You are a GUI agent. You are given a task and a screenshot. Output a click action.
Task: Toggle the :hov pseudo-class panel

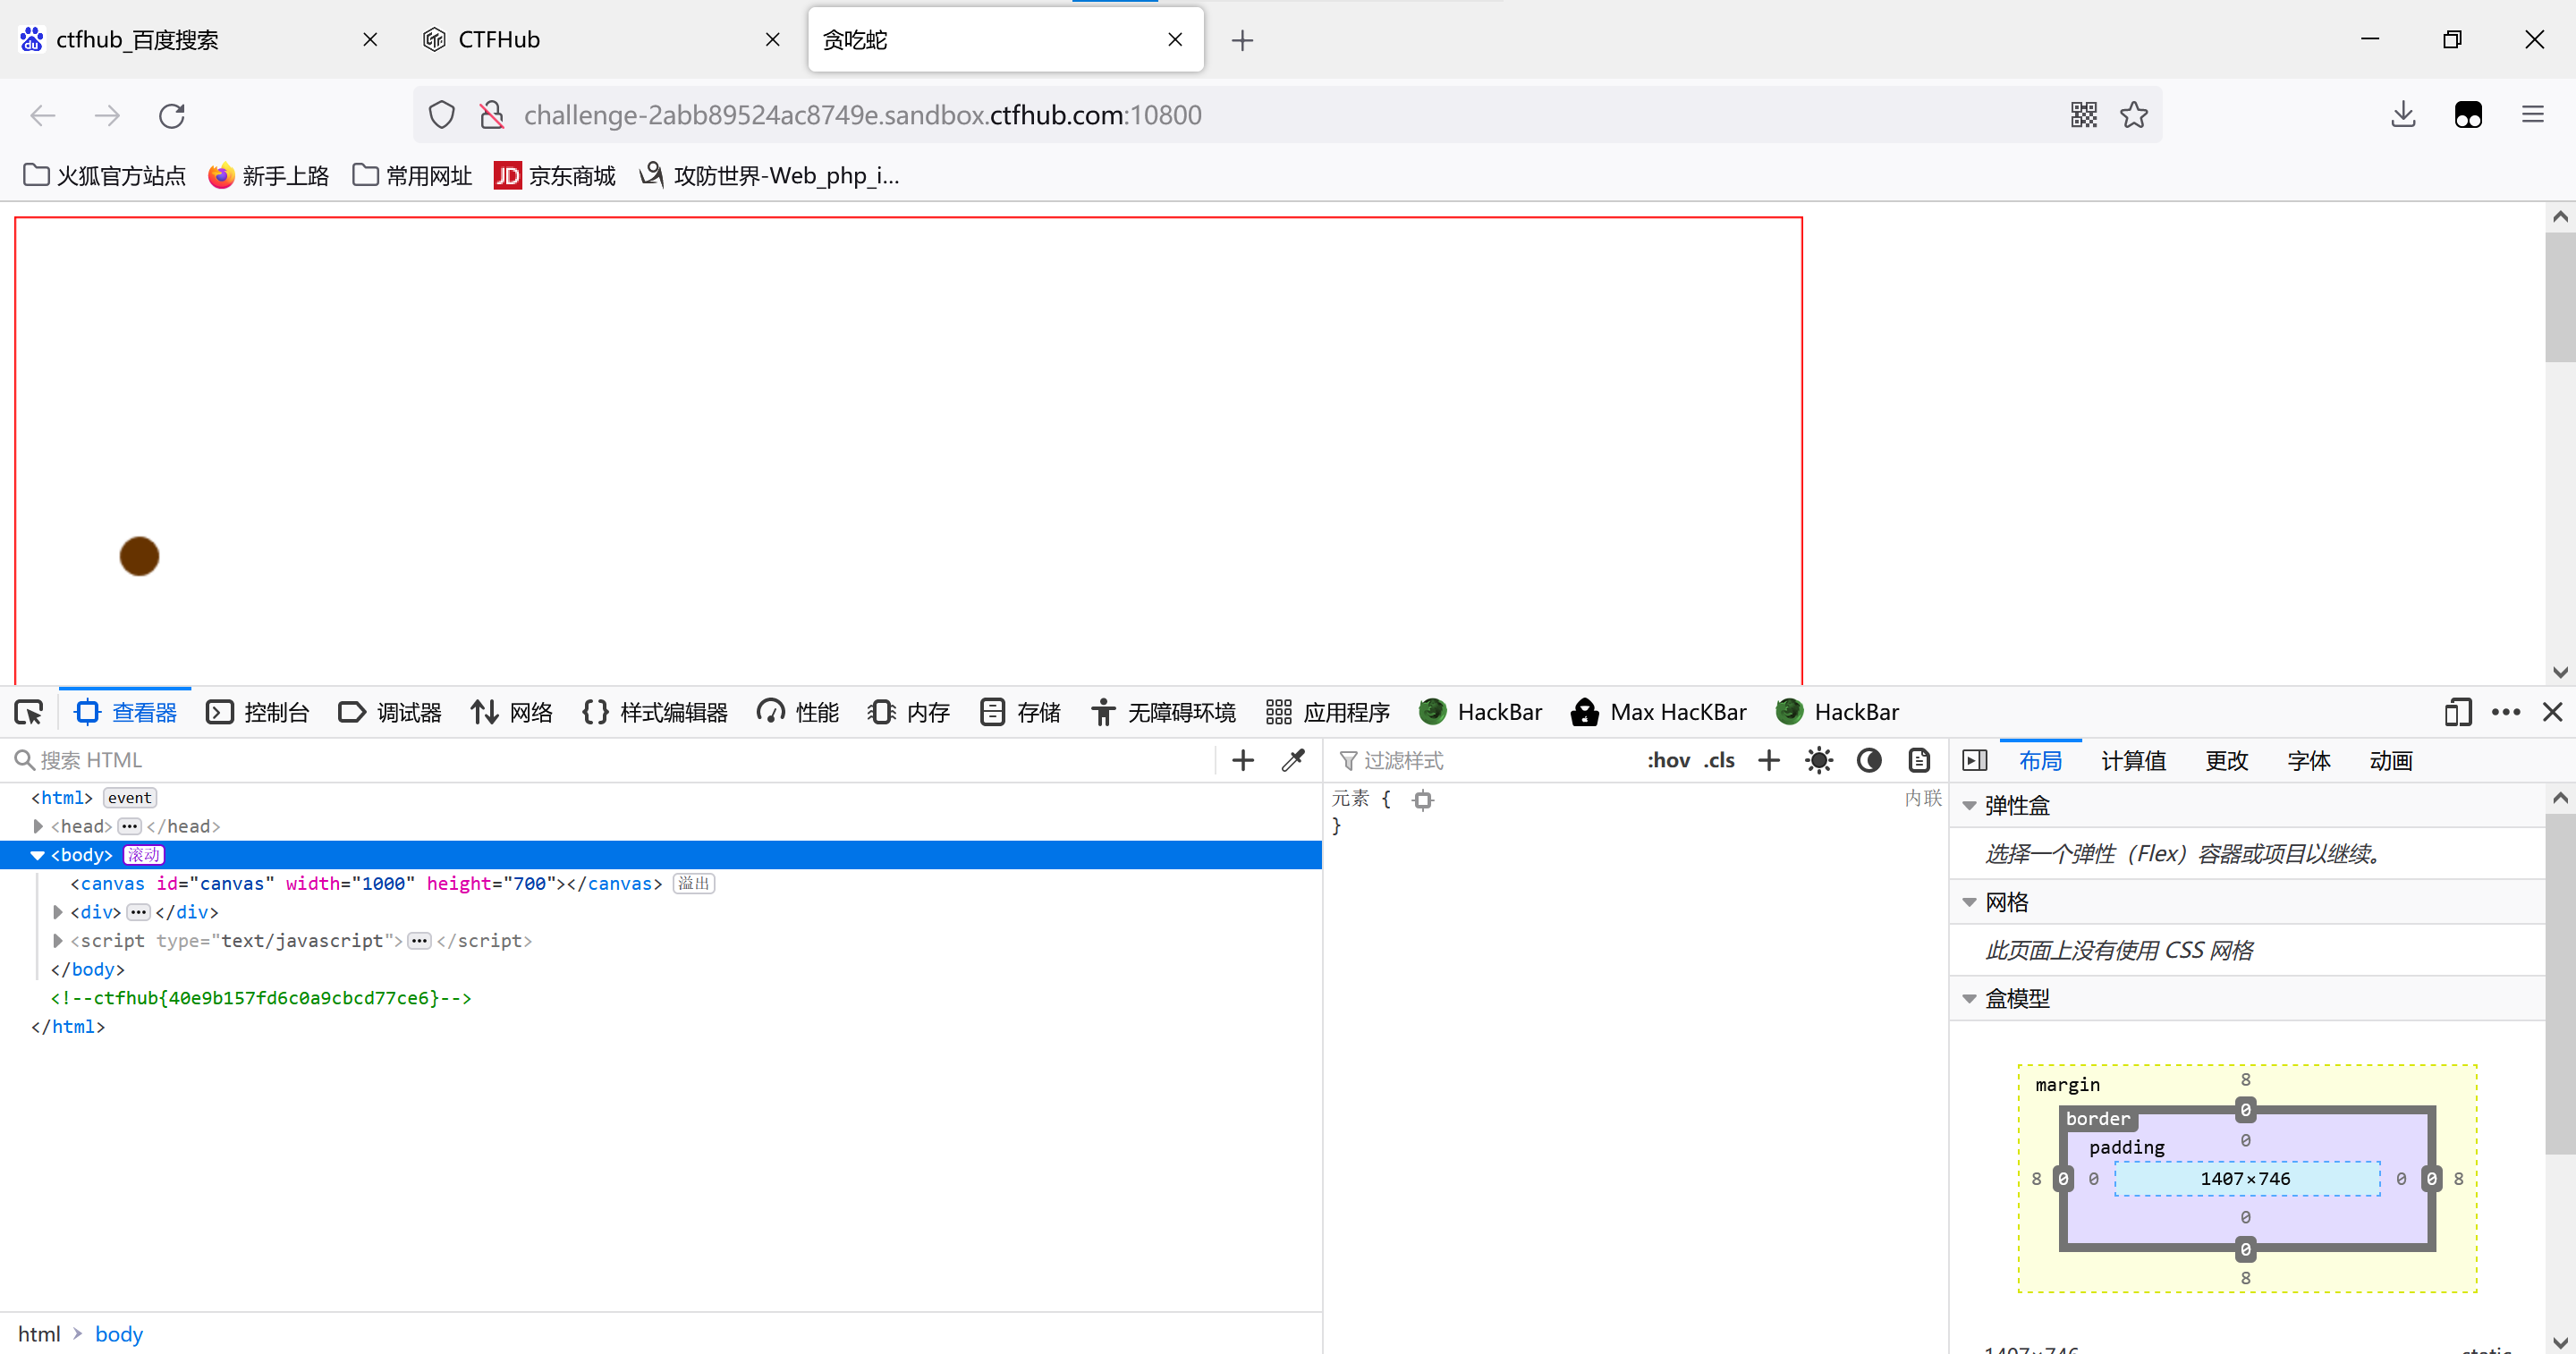pos(1668,760)
